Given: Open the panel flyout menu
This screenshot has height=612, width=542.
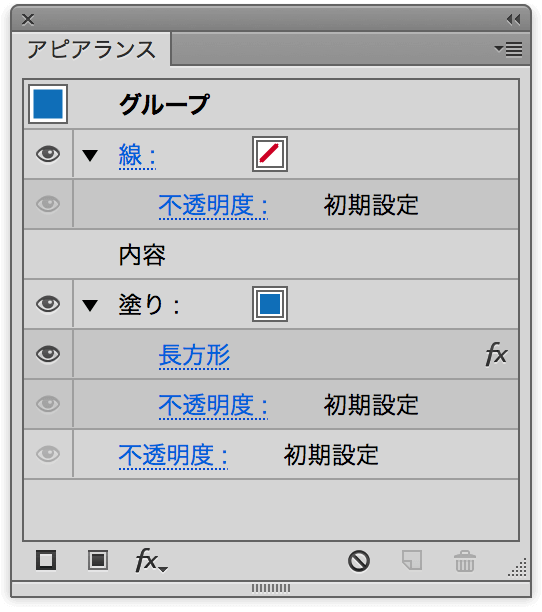Looking at the screenshot, I should tap(508, 49).
